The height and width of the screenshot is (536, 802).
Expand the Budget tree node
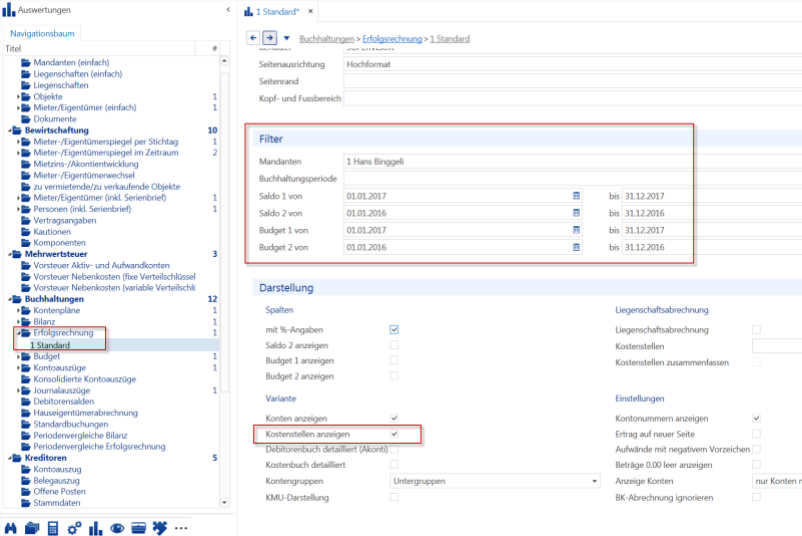point(18,356)
